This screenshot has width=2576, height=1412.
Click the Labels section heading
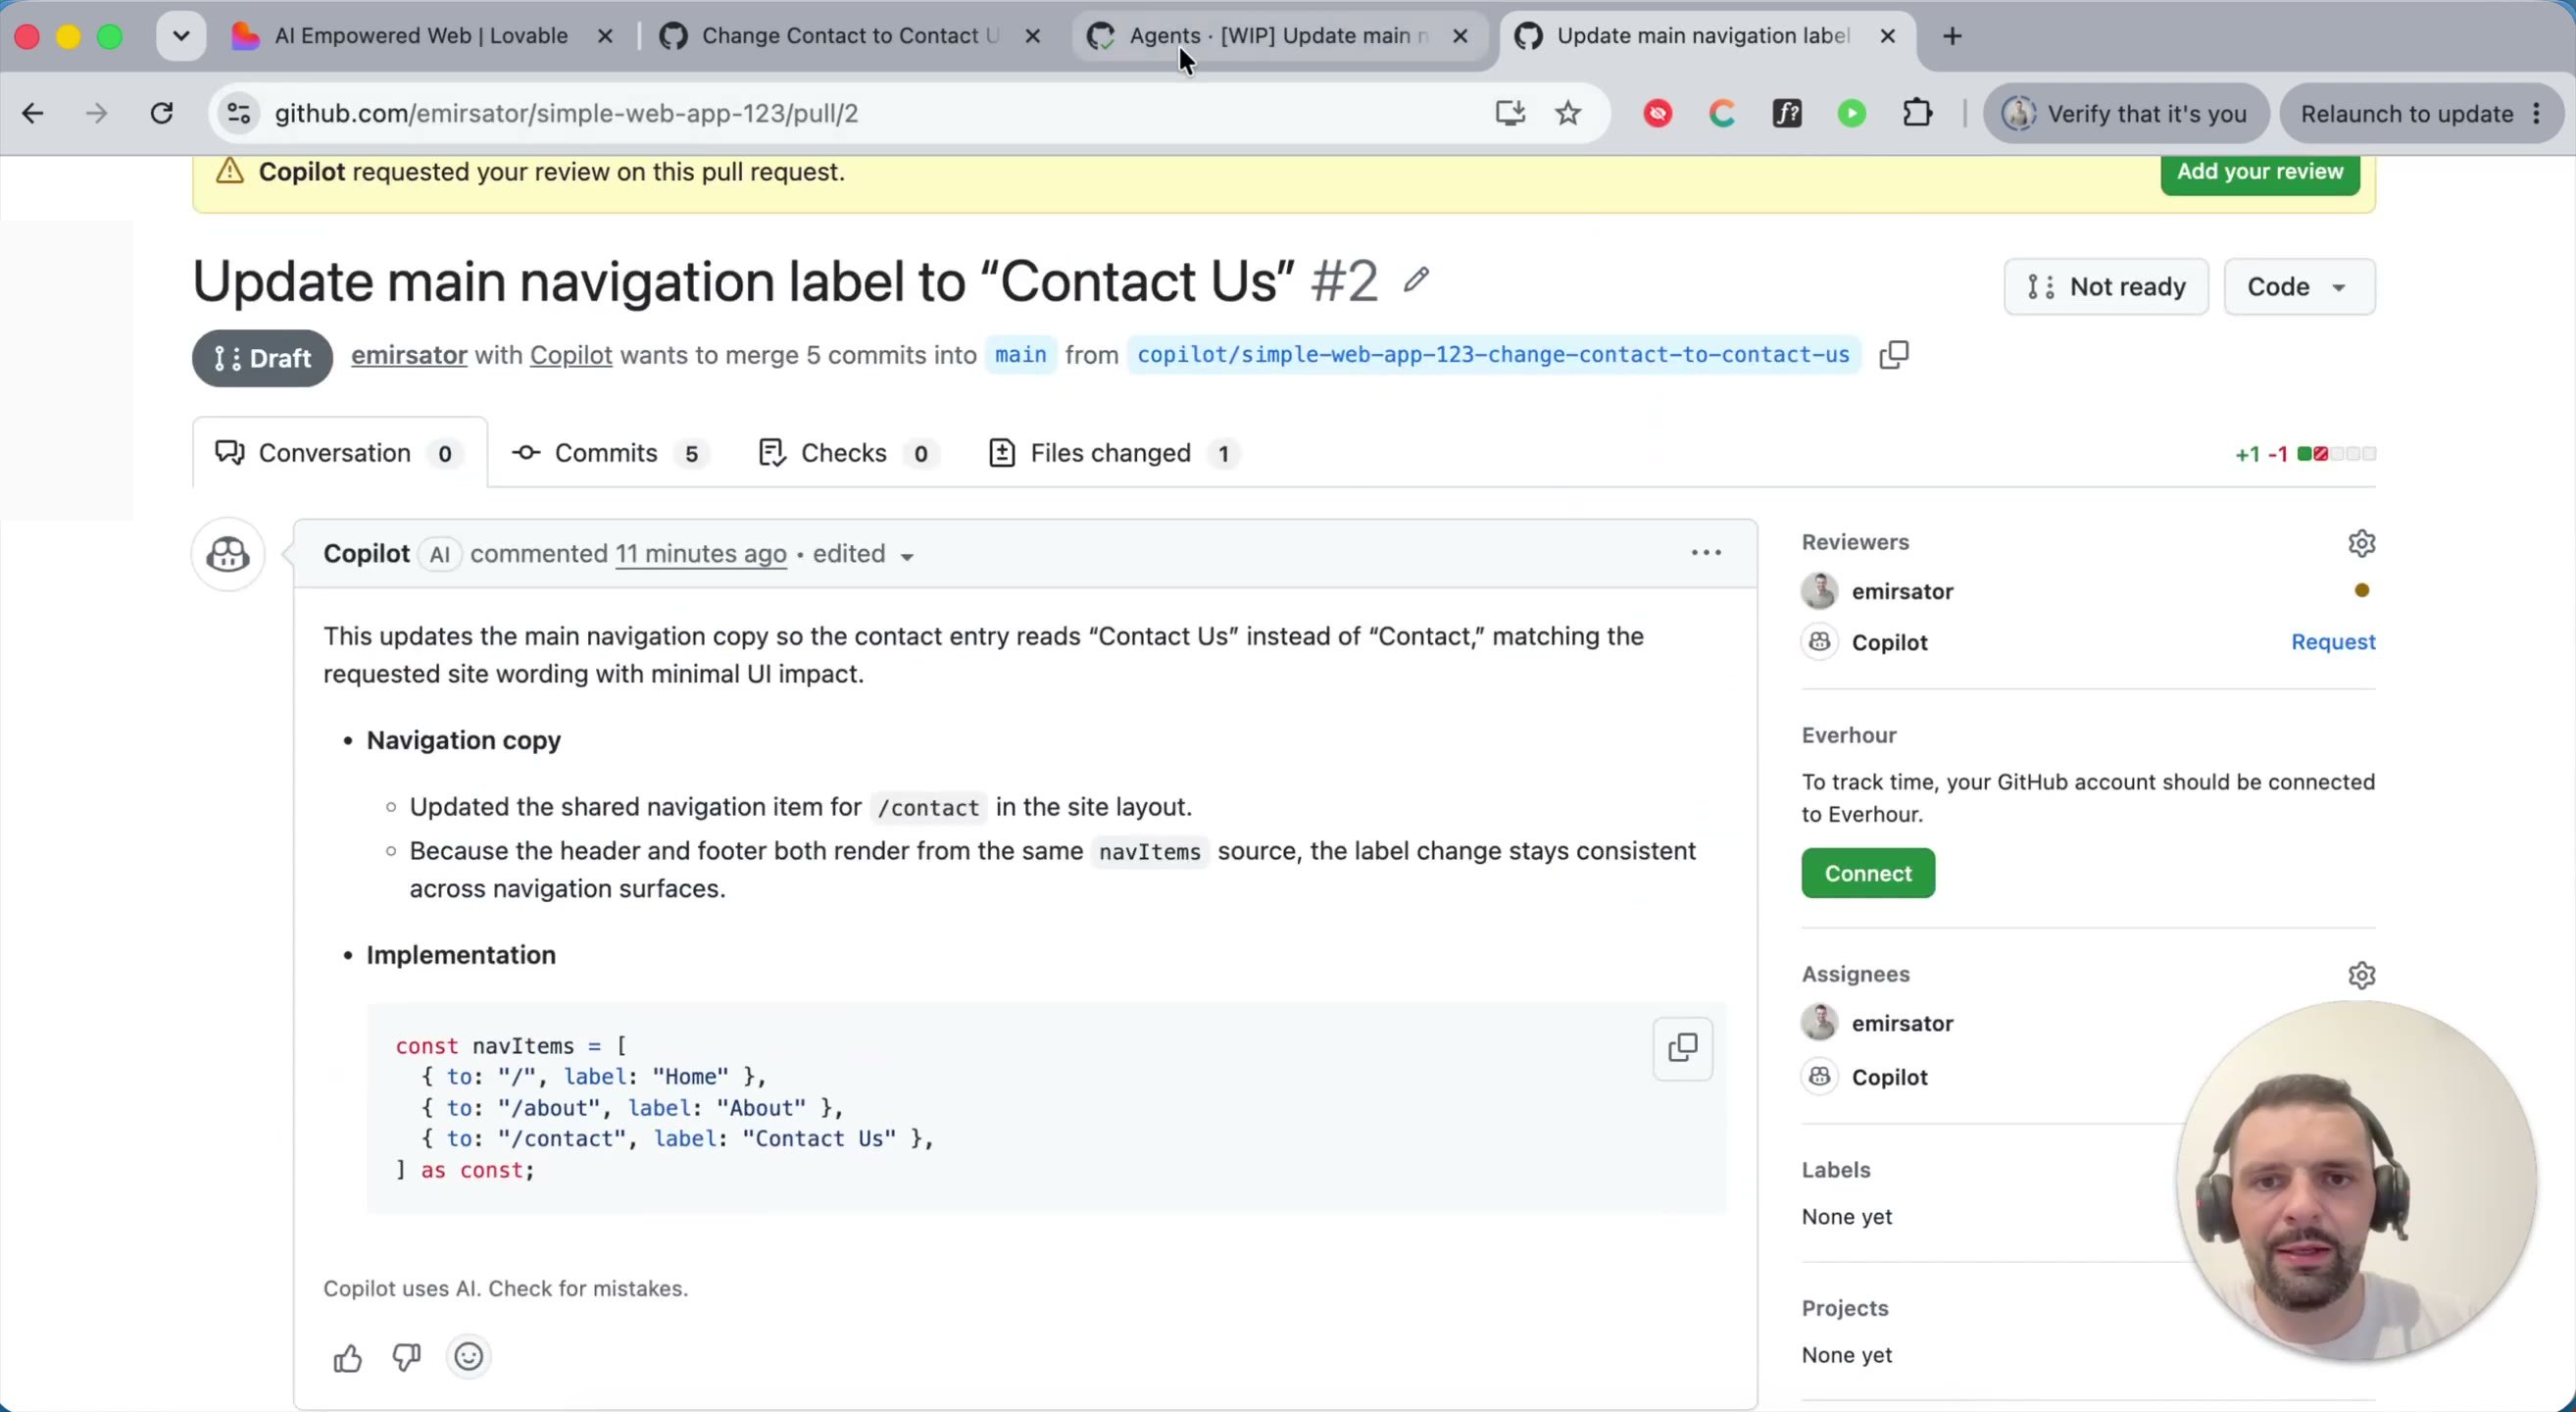point(1836,1170)
